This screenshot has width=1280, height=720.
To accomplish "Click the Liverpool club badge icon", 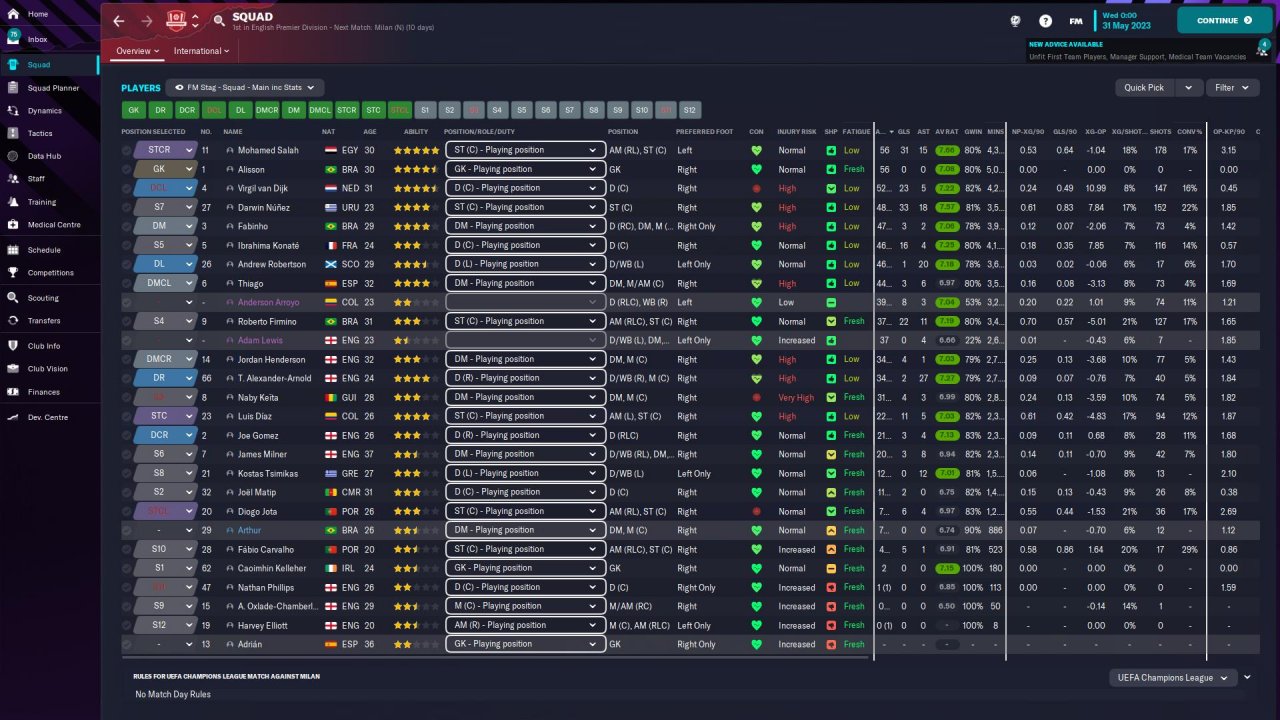I will [x=177, y=20].
